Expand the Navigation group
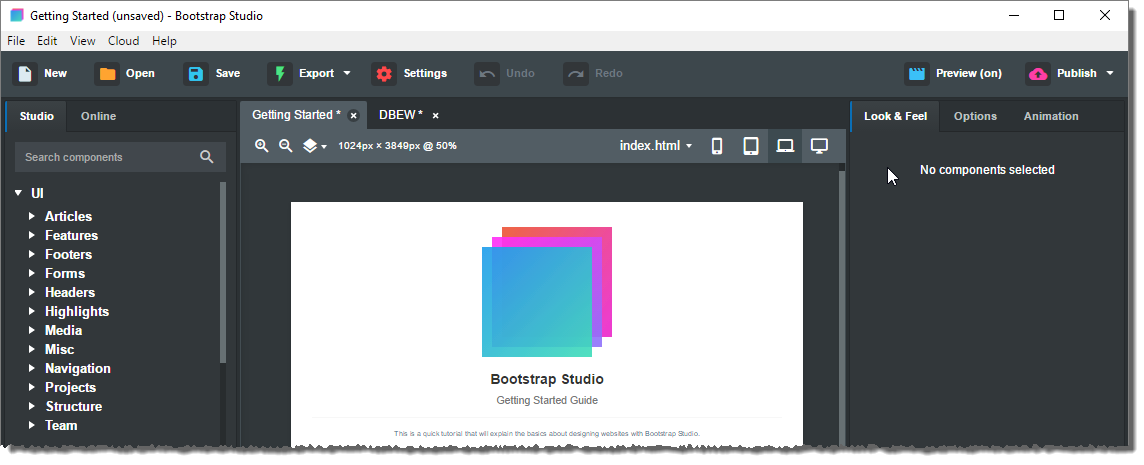Image resolution: width=1144 pixels, height=465 pixels. [x=32, y=368]
